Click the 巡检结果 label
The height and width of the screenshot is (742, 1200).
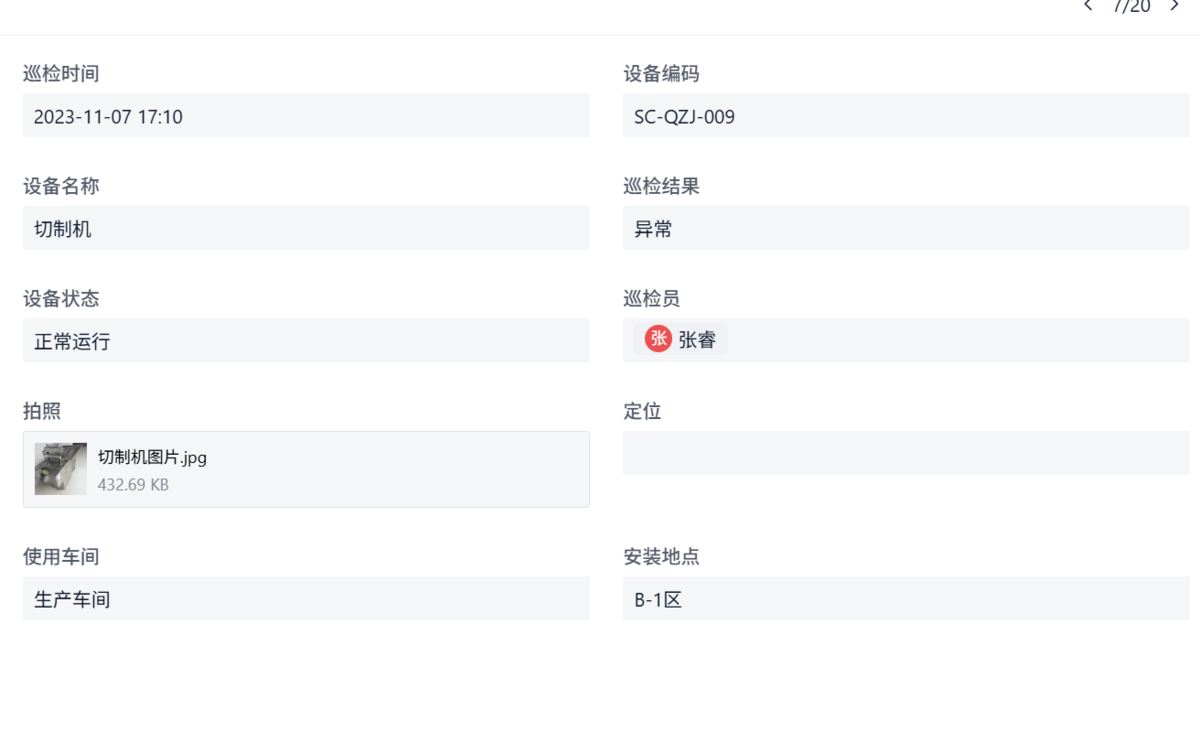pos(661,186)
